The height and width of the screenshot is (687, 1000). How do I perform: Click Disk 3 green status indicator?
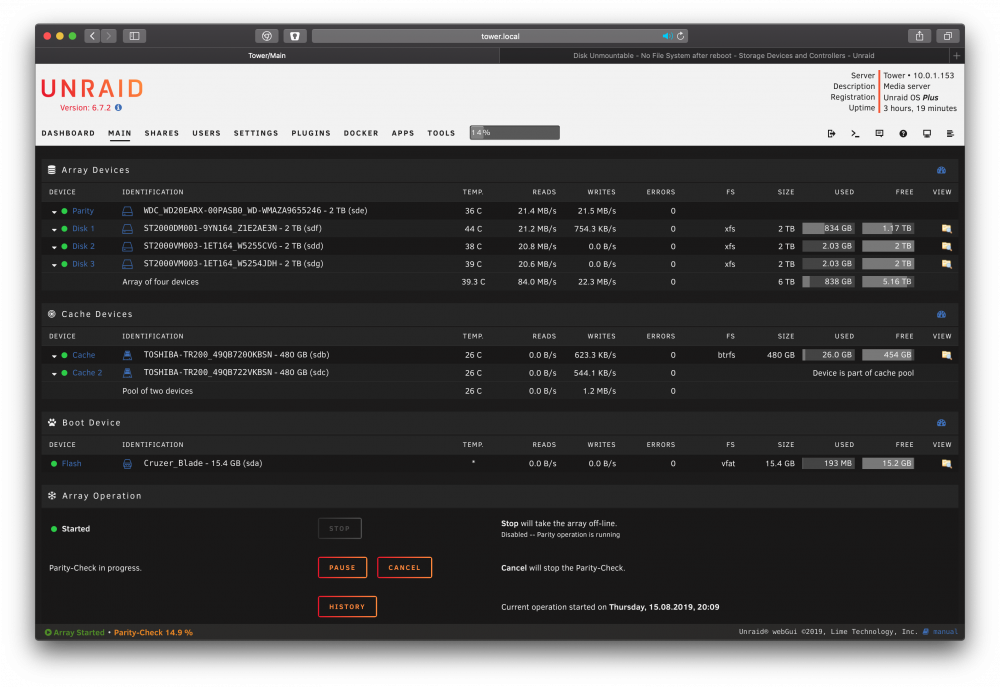coord(64,264)
